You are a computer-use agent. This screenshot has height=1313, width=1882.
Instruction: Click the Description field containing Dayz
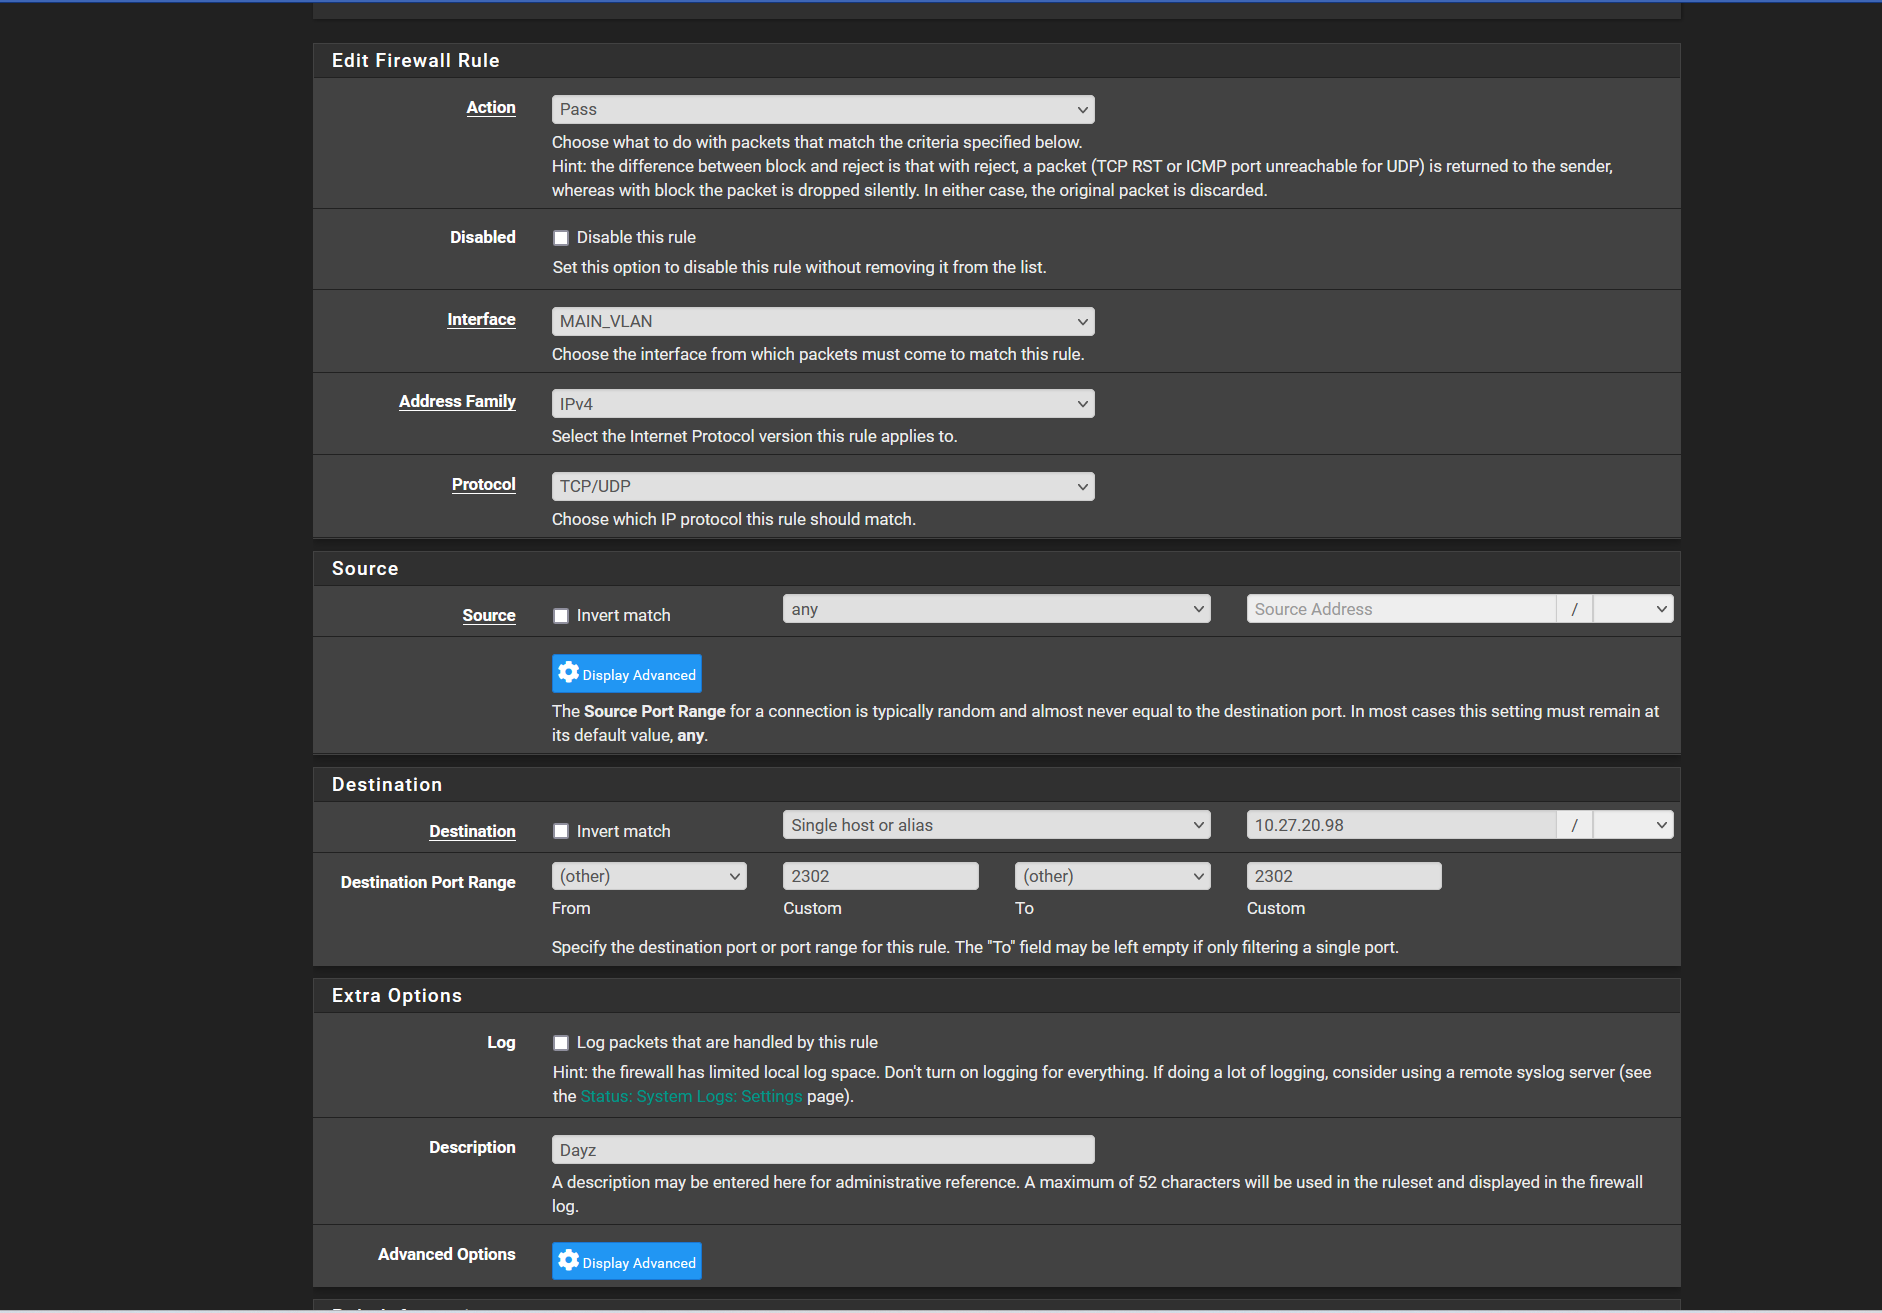tap(823, 1150)
